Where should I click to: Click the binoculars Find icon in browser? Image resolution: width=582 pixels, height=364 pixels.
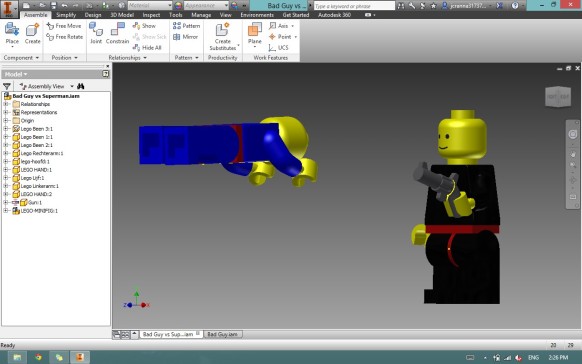pyautogui.click(x=81, y=86)
